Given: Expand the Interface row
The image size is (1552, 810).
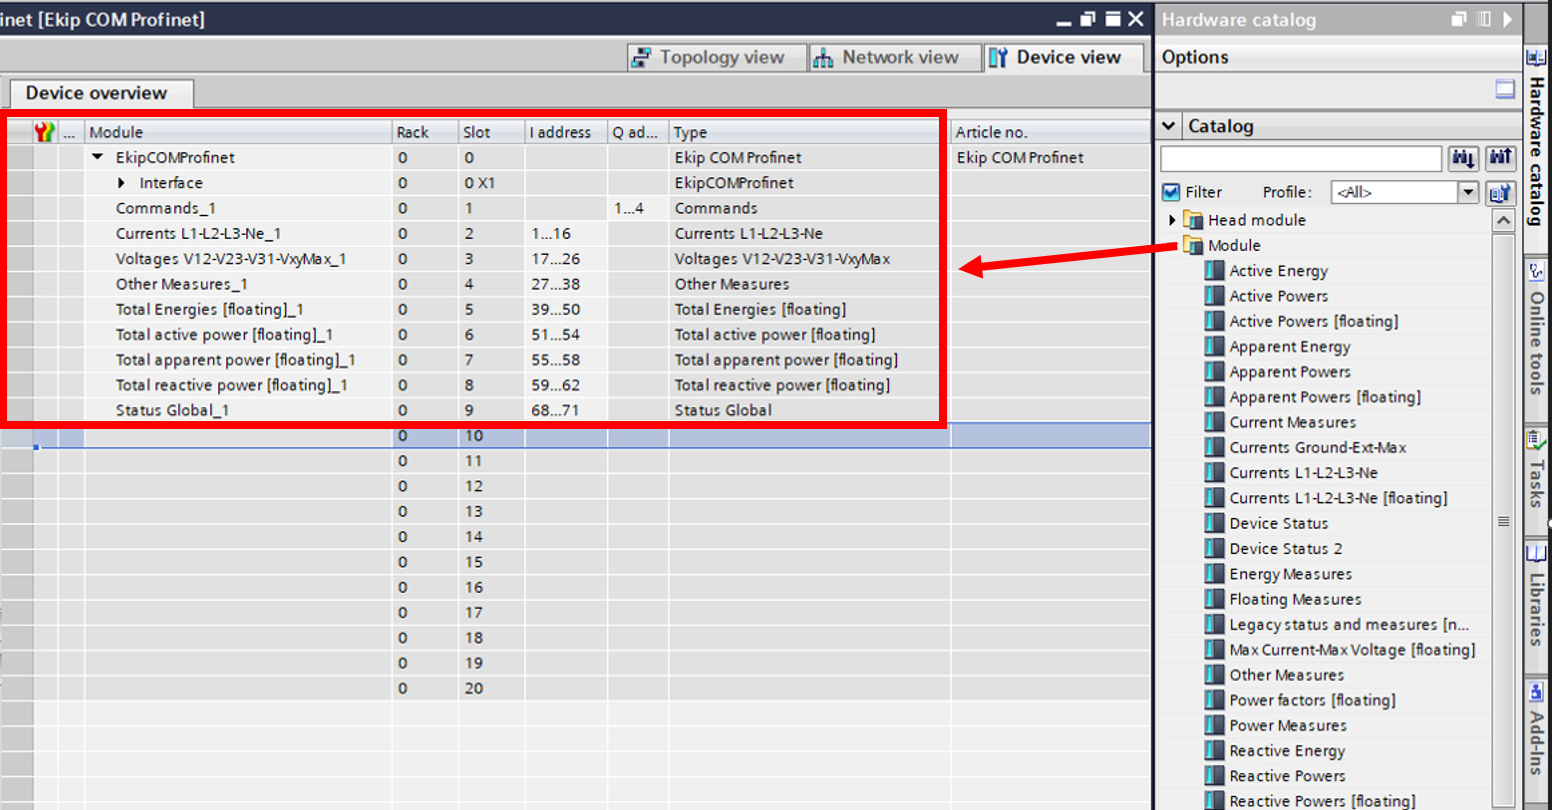Looking at the screenshot, I should (x=122, y=183).
